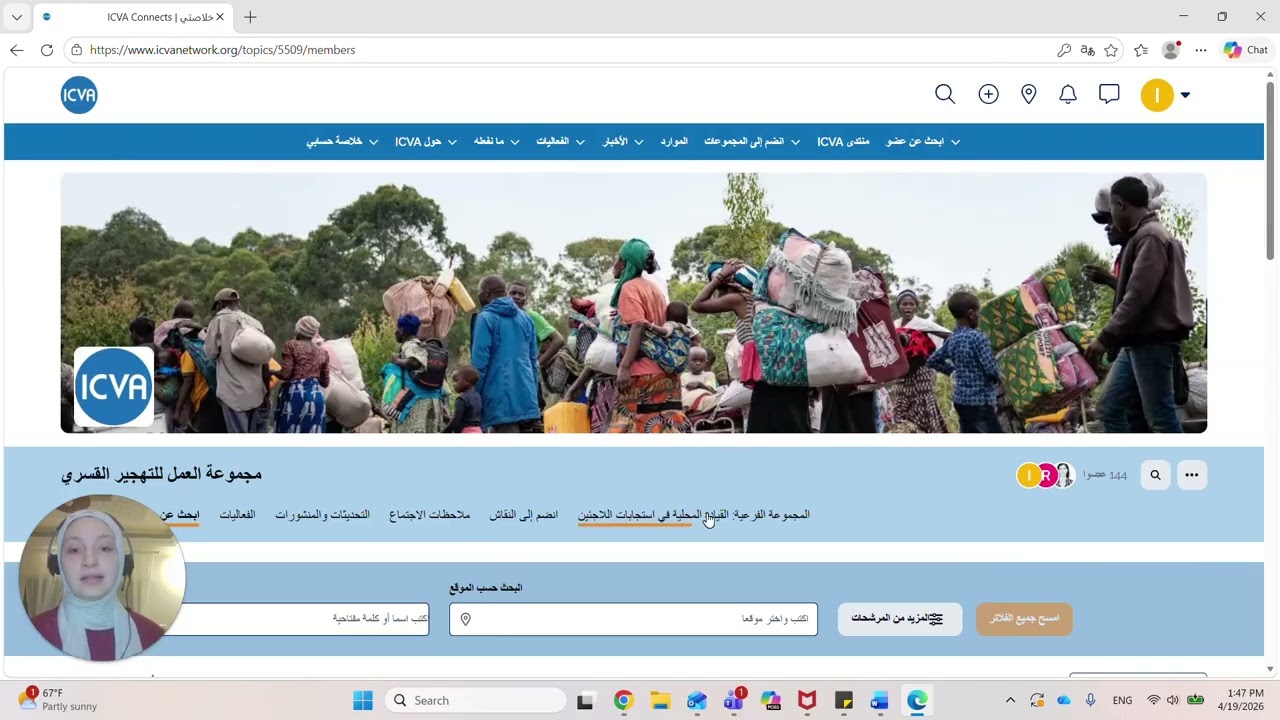Screen dimensions: 1280x720
Task: Open Google Chrome from taskbar
Action: point(623,700)
